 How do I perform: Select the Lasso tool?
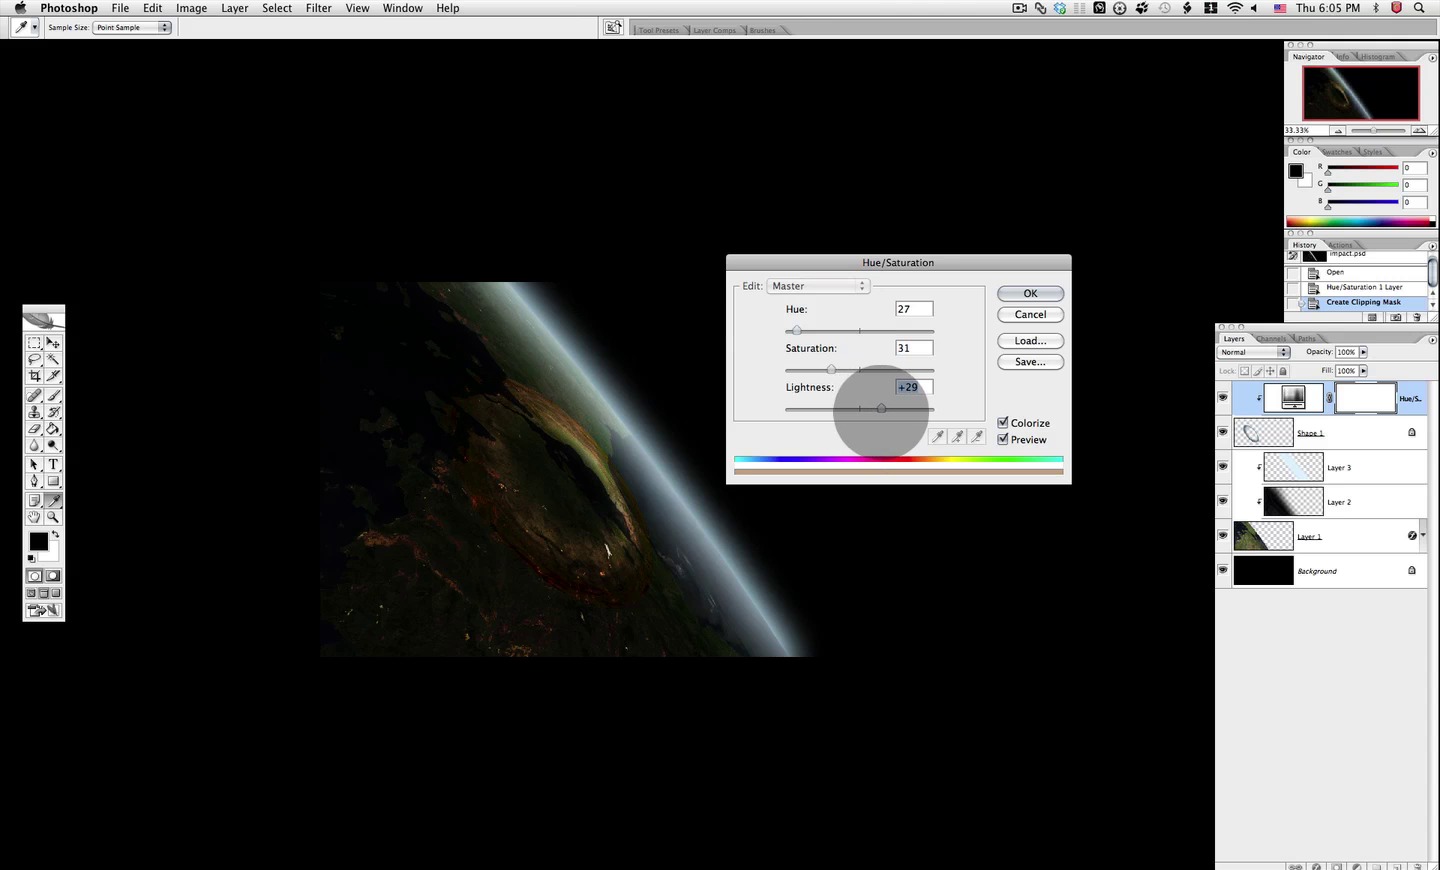pyautogui.click(x=34, y=359)
